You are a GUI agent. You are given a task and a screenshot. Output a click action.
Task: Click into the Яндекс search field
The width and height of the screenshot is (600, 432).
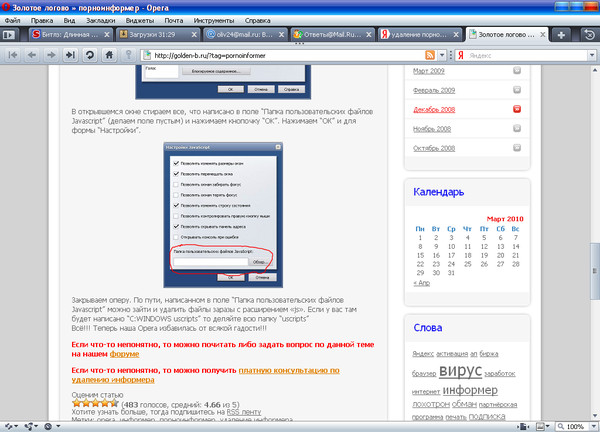tap(527, 55)
